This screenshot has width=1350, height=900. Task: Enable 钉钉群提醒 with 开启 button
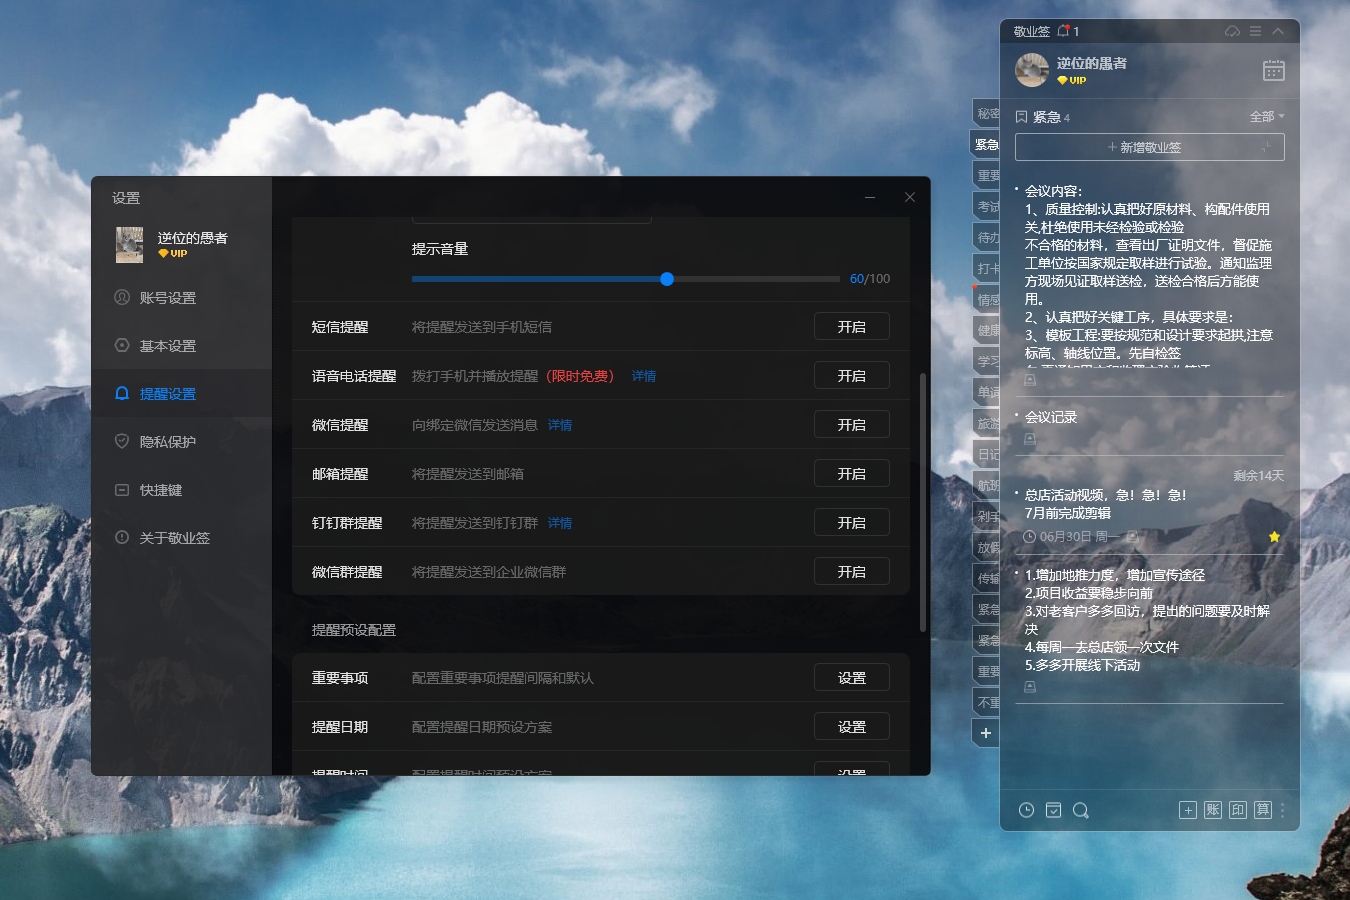point(851,523)
